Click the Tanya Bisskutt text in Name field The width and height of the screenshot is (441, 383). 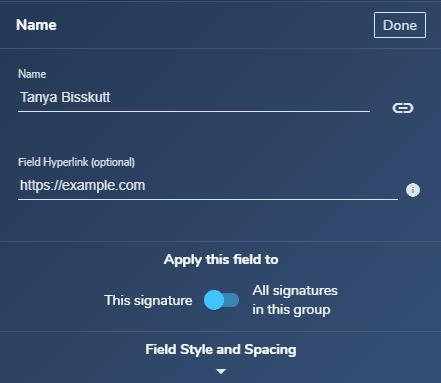(x=65, y=97)
